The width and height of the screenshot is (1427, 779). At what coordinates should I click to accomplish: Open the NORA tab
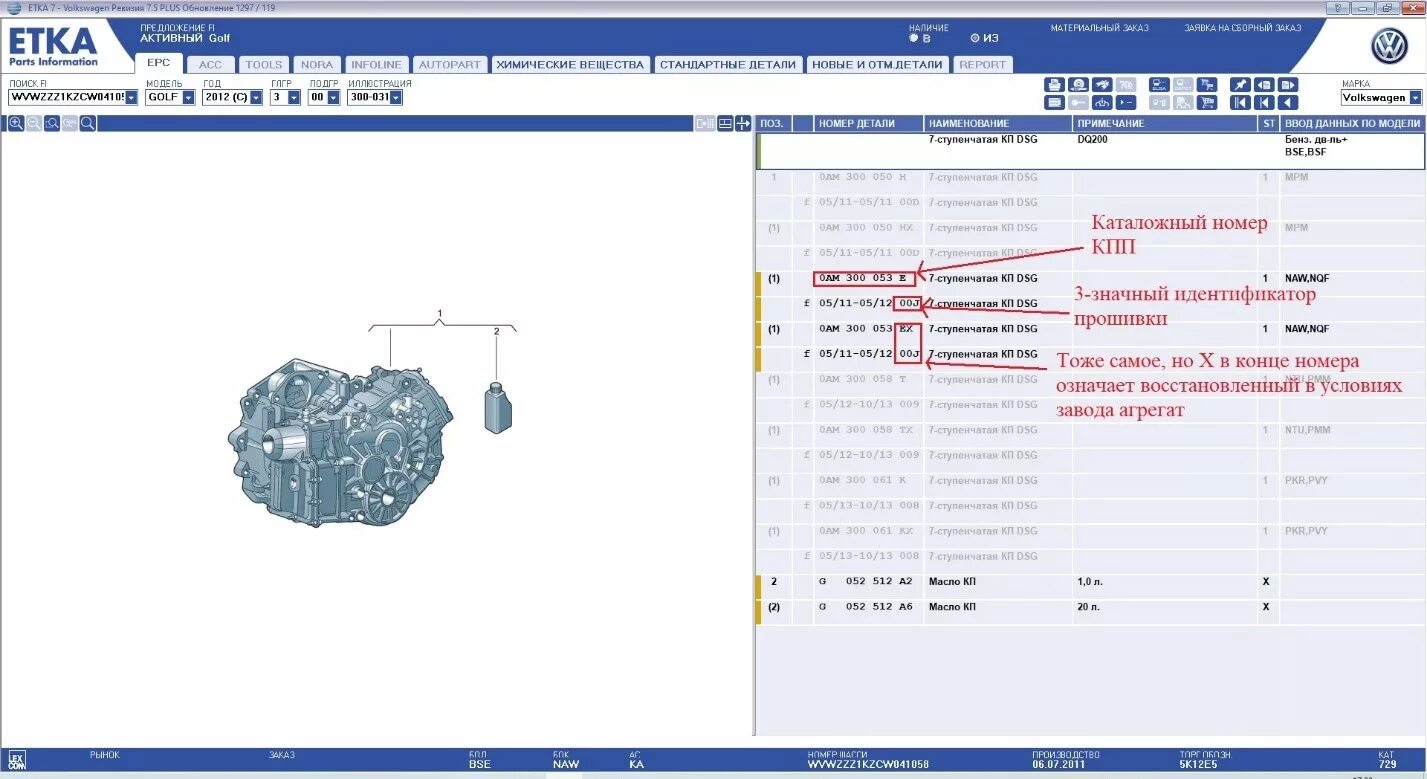tap(317, 64)
